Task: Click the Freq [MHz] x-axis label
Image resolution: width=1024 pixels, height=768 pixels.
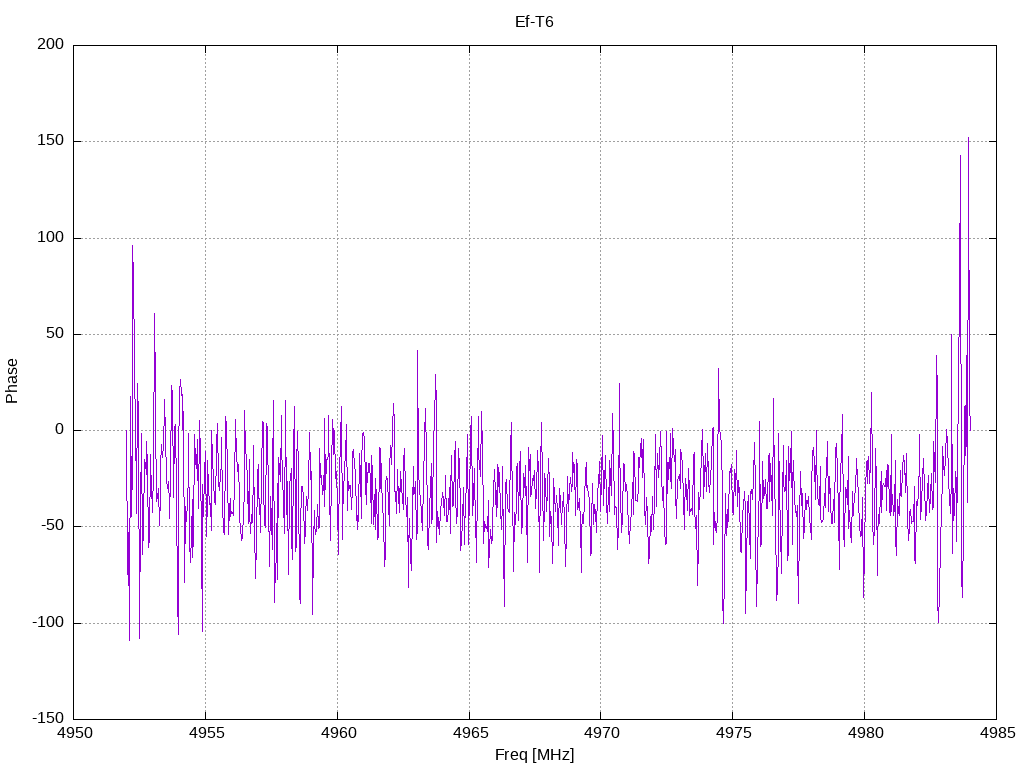Action: pos(535,754)
